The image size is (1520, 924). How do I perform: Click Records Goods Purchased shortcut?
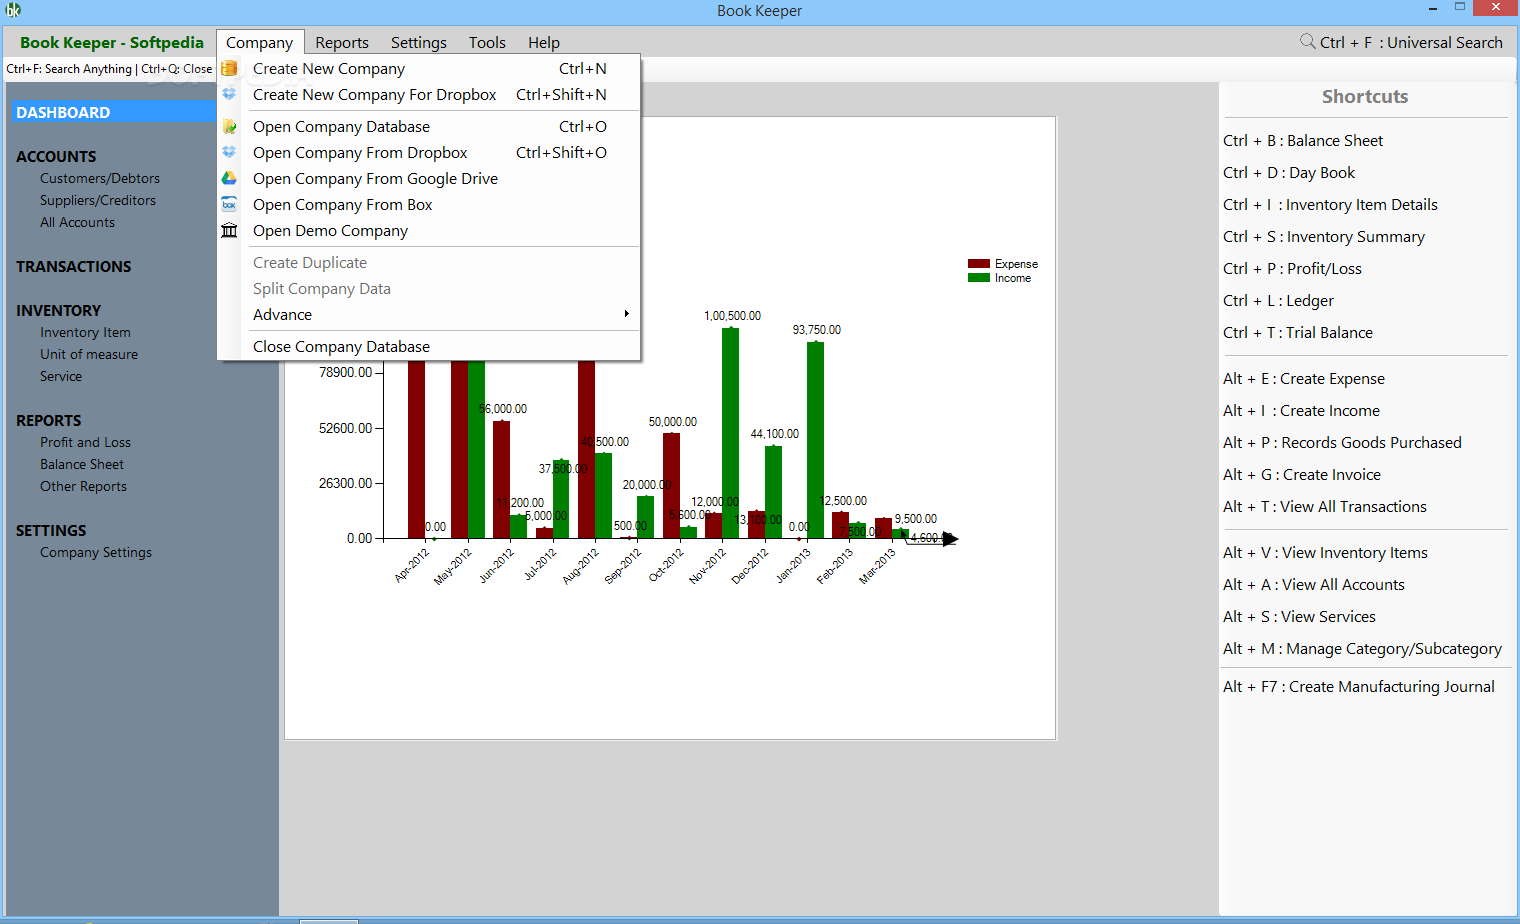tap(1342, 443)
